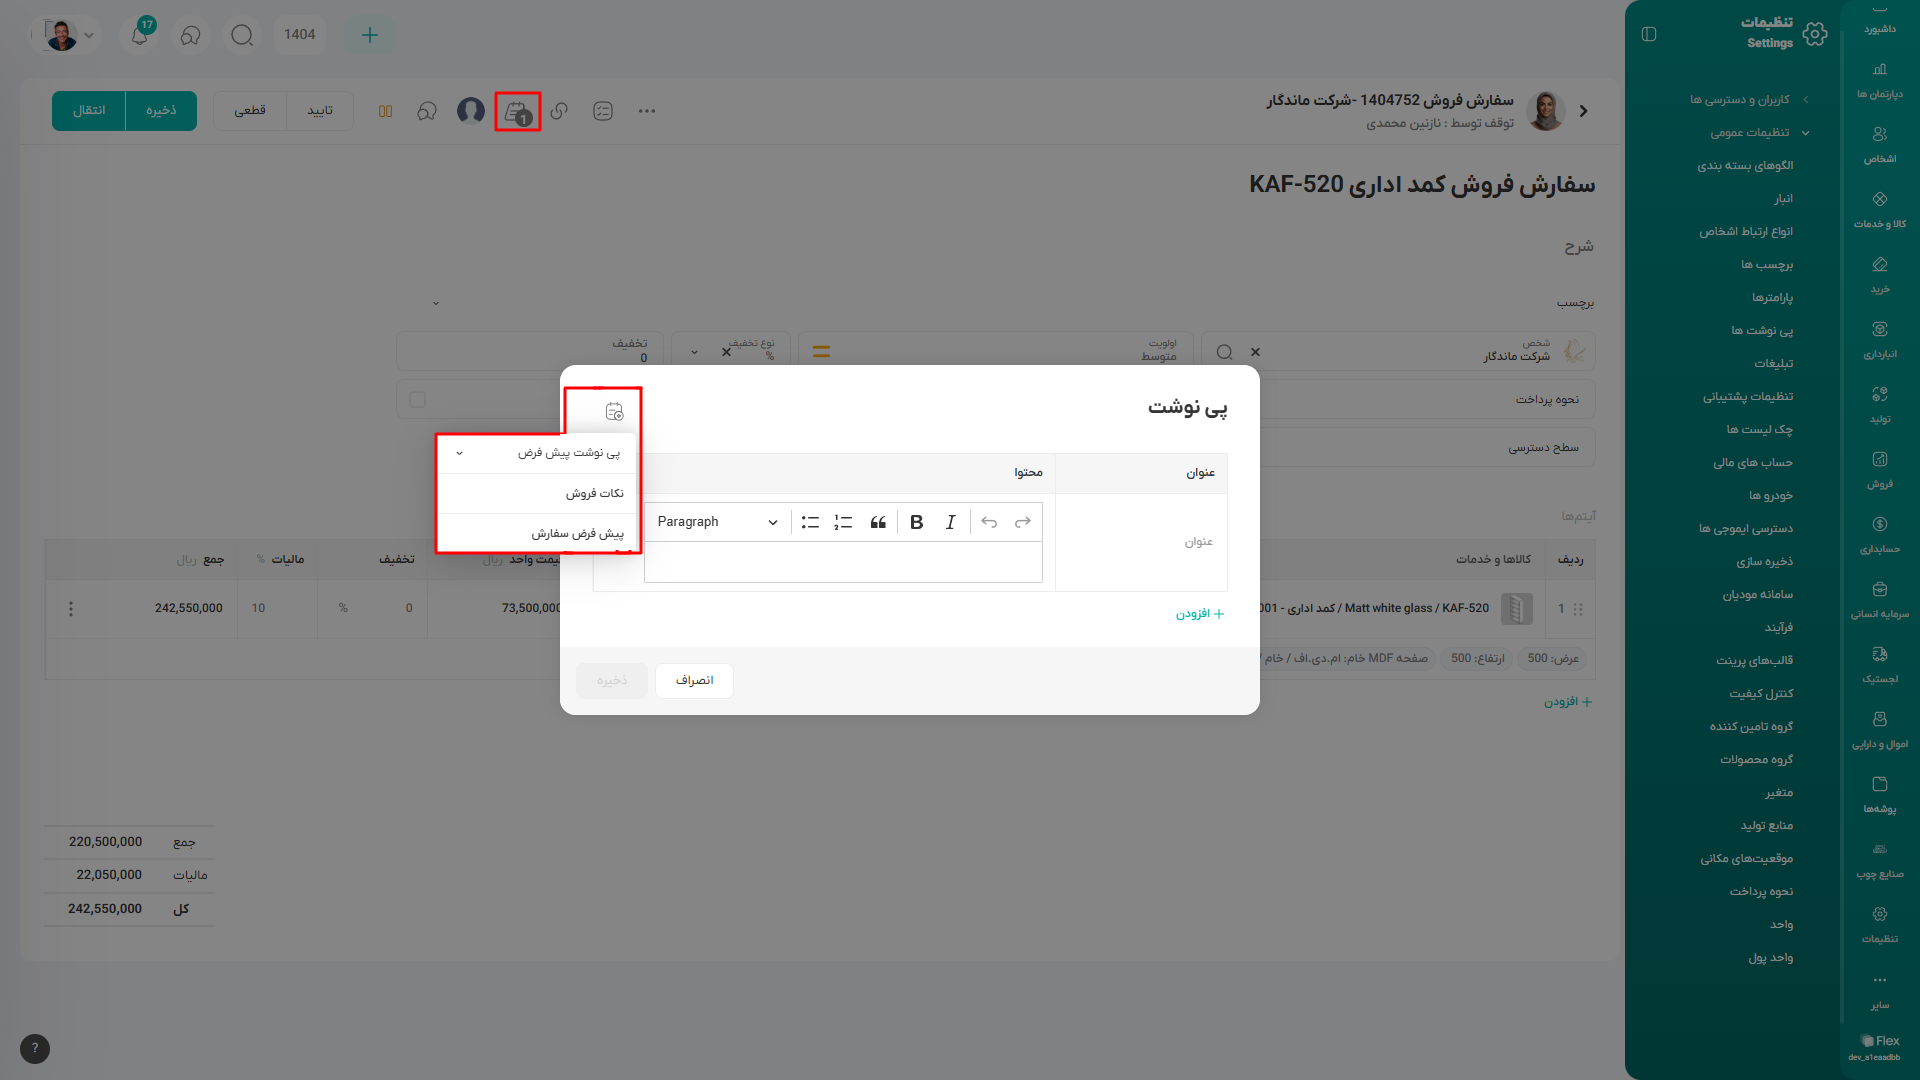Apply numbered list formatting

click(843, 522)
